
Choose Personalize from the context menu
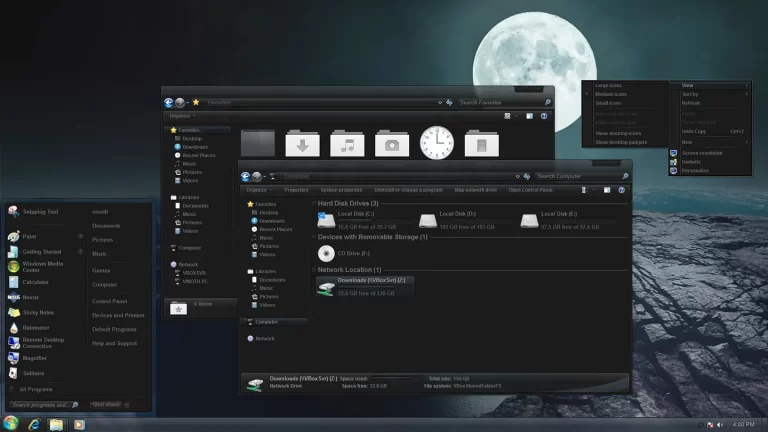[694, 170]
